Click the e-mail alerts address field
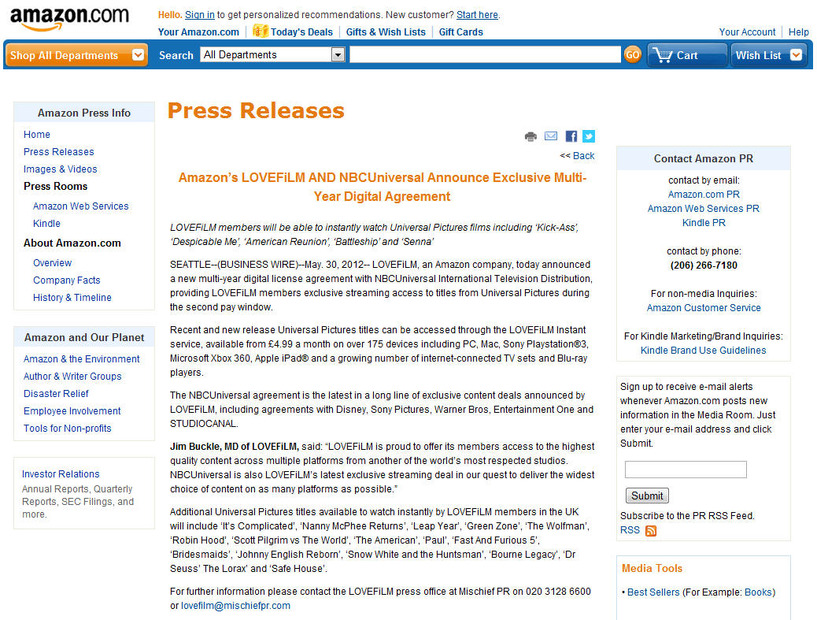Screen dimensions: 817x620 point(686,469)
